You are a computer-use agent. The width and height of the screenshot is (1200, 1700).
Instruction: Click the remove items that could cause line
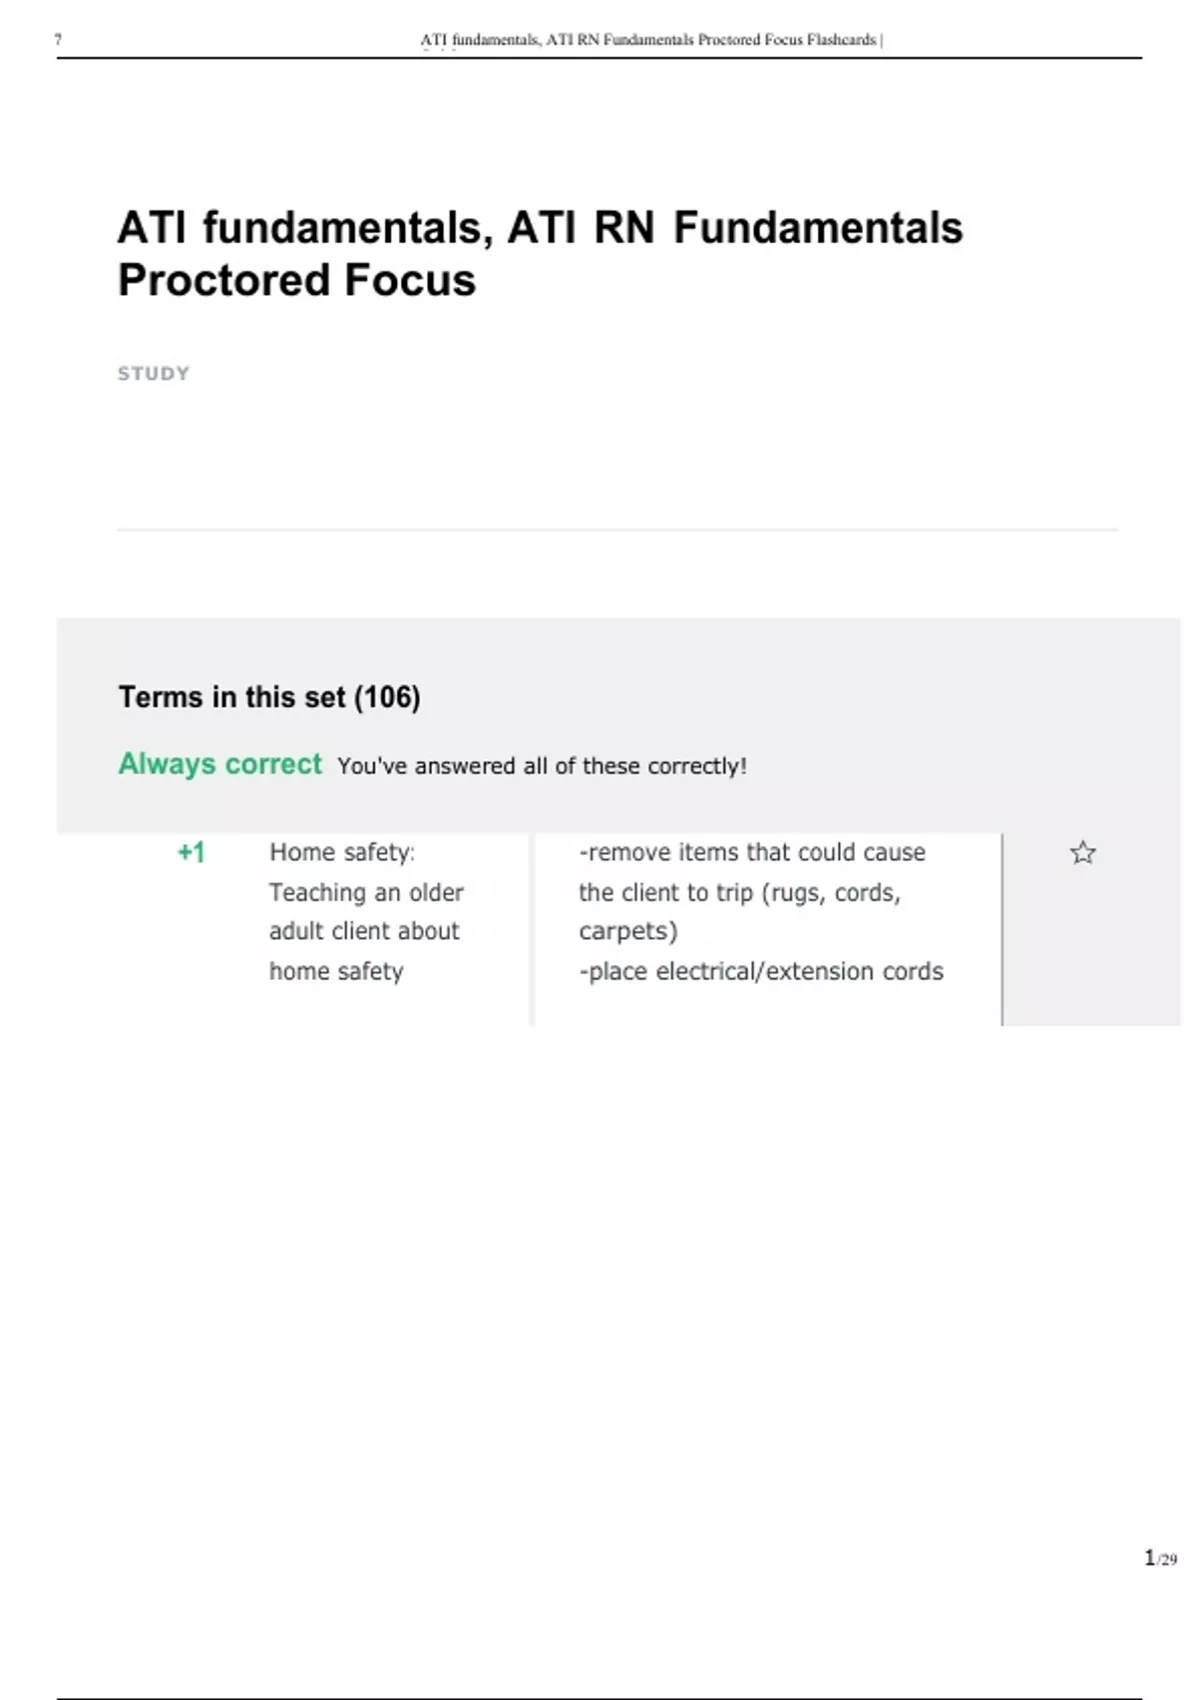click(752, 852)
